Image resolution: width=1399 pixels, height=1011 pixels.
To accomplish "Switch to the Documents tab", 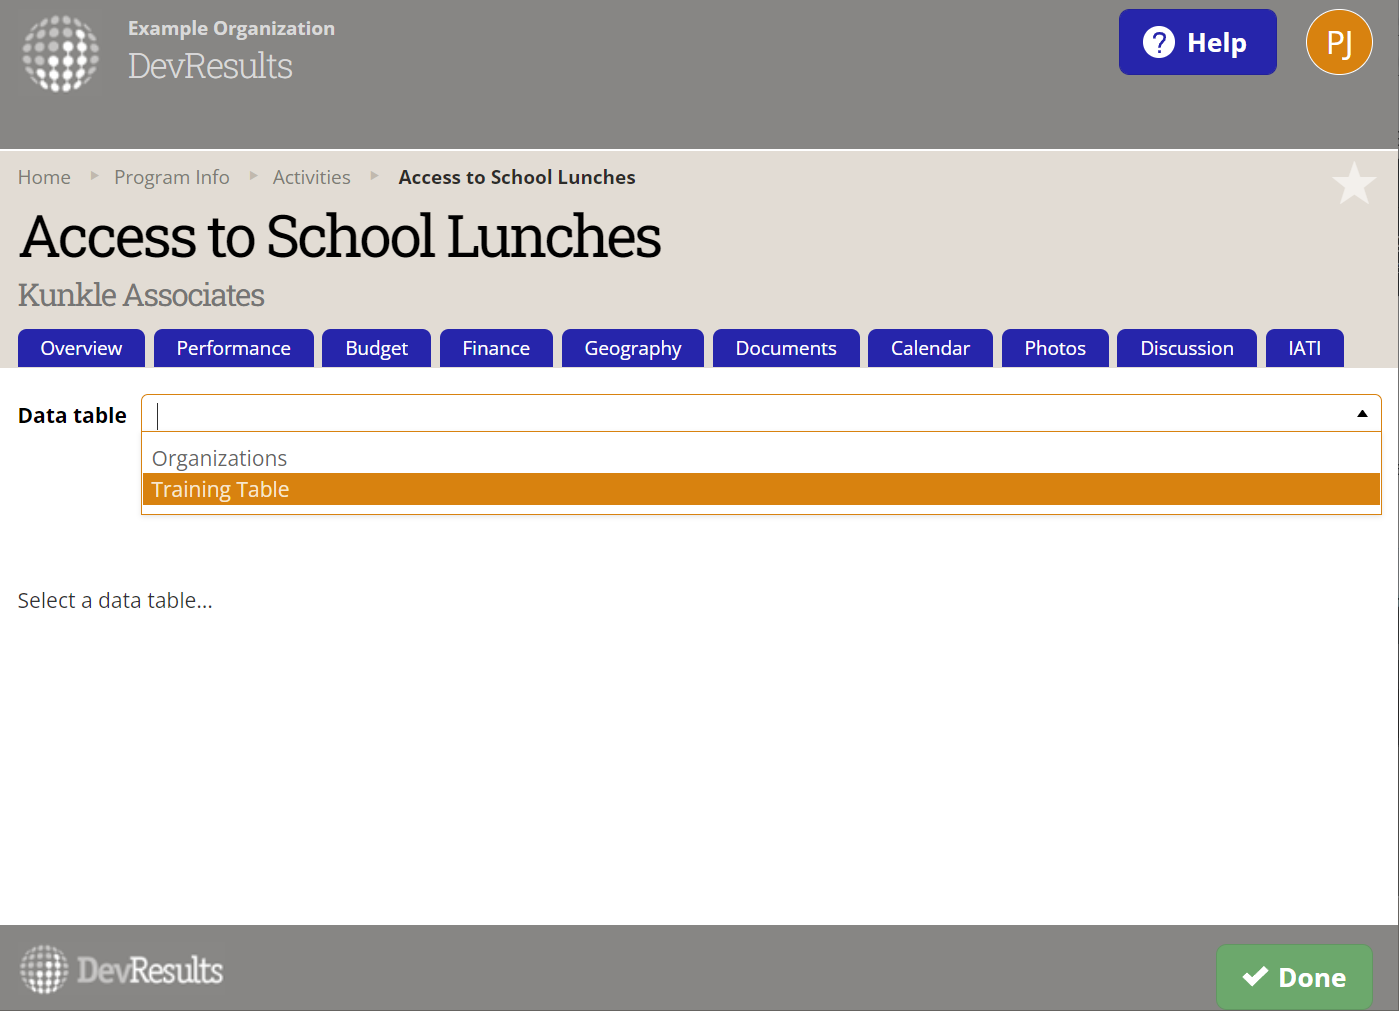I will pos(786,348).
